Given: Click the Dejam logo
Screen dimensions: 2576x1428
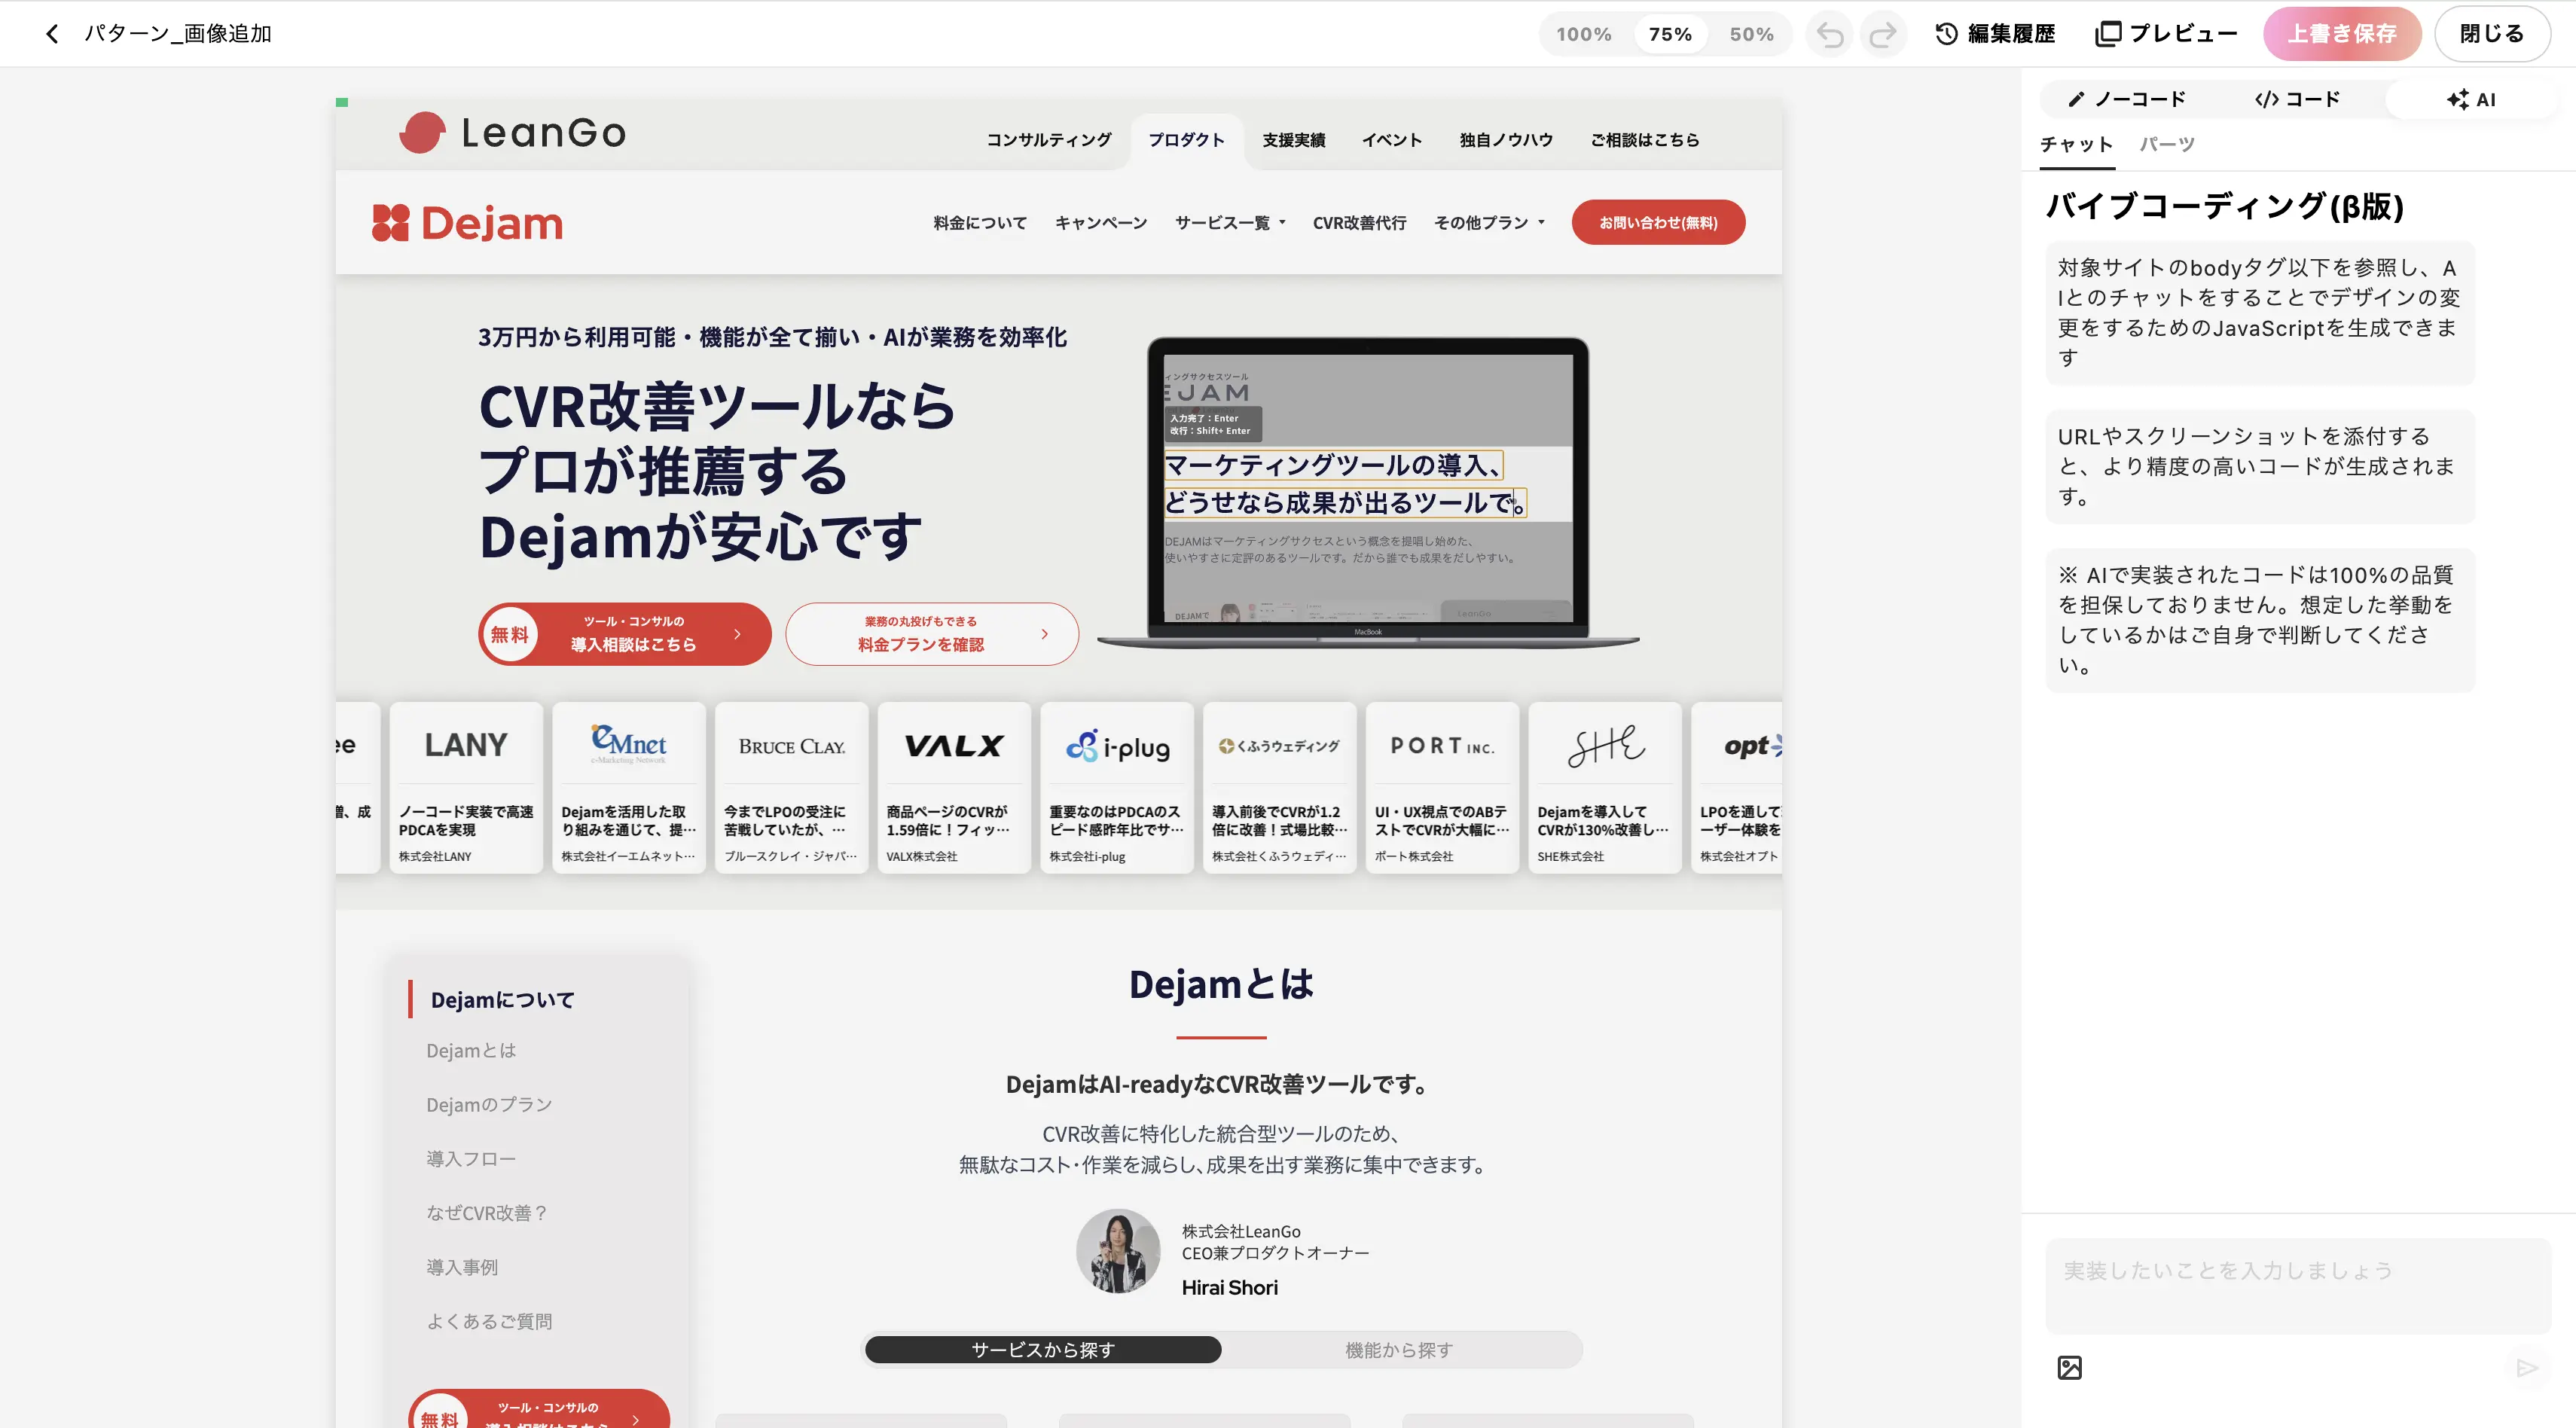Looking at the screenshot, I should tap(467, 222).
